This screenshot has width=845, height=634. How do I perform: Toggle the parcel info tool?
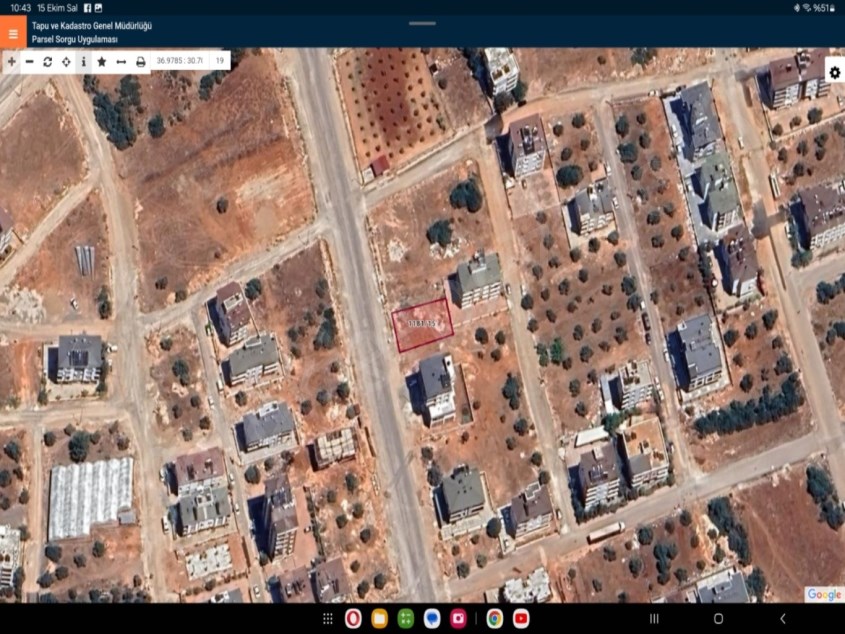coord(83,62)
